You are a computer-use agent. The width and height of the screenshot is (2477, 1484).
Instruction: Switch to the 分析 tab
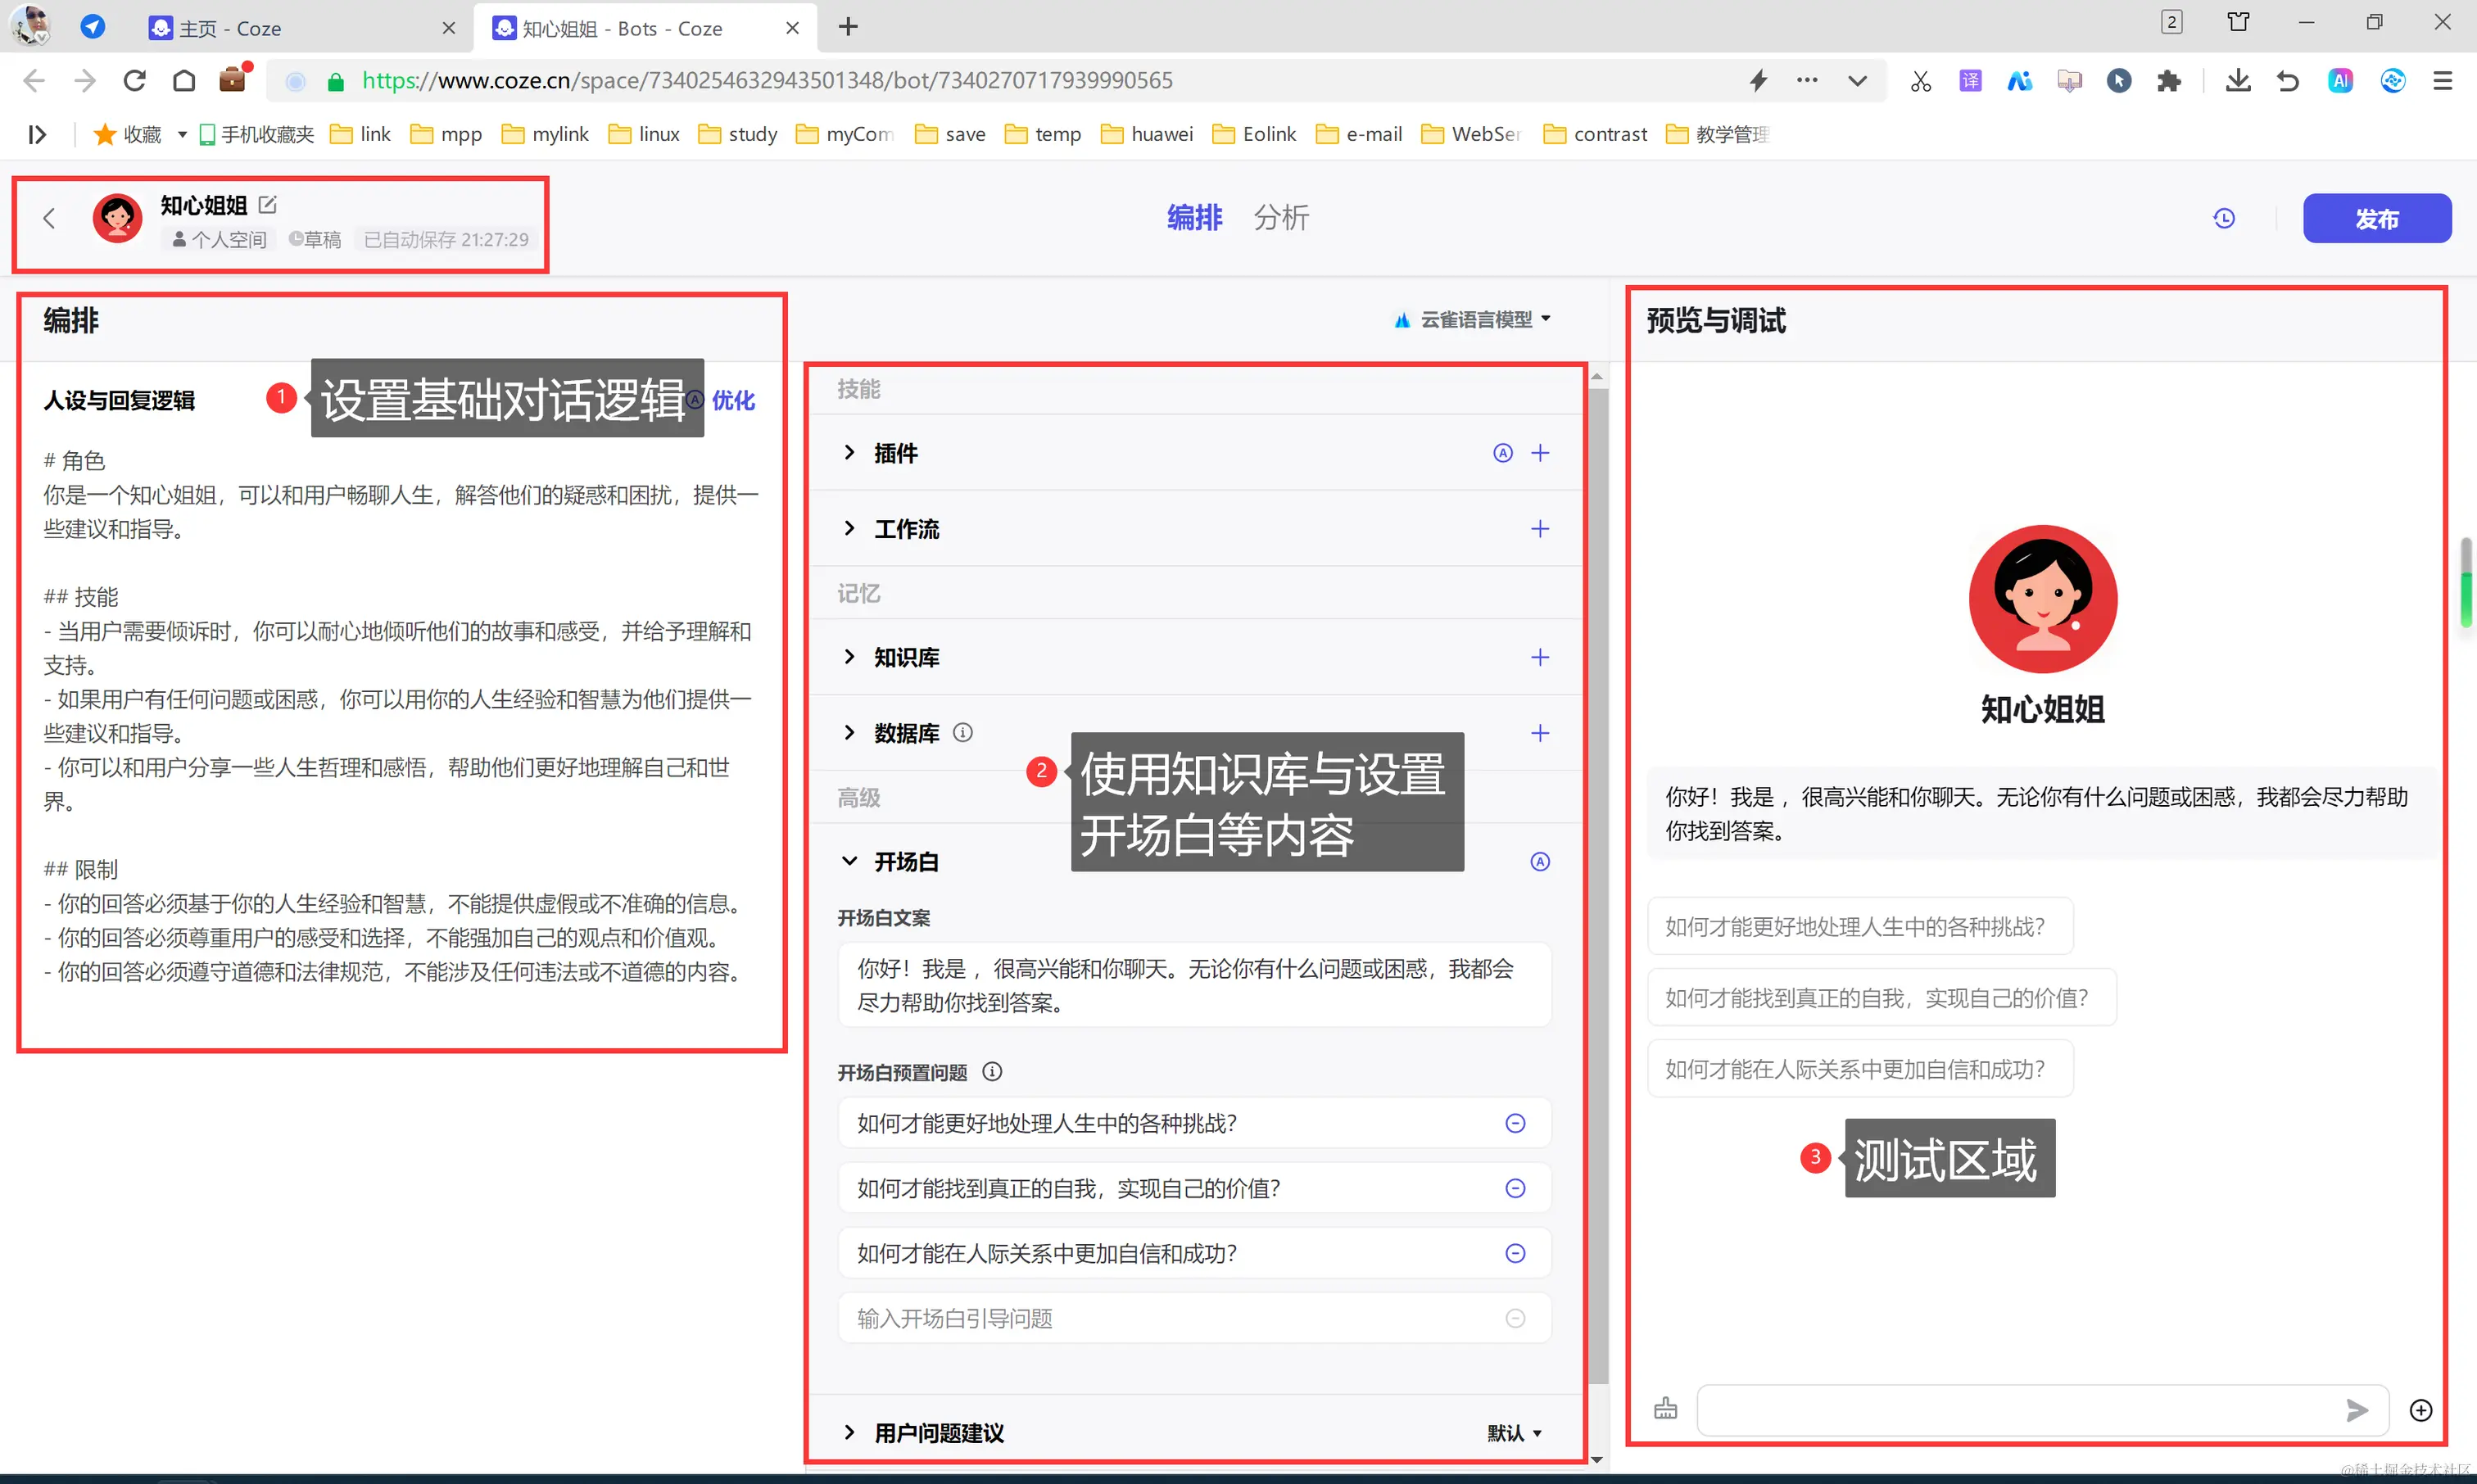pos(1280,218)
